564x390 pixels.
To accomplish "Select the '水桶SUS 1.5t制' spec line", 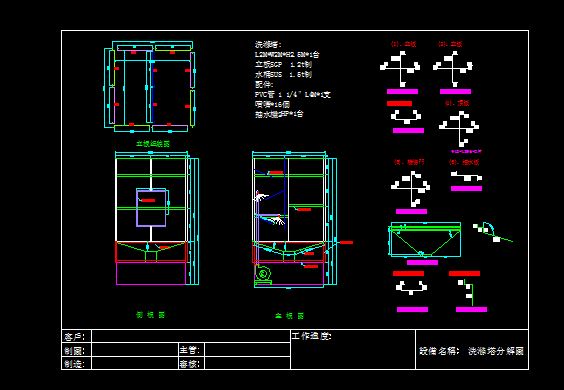I will 283,74.
